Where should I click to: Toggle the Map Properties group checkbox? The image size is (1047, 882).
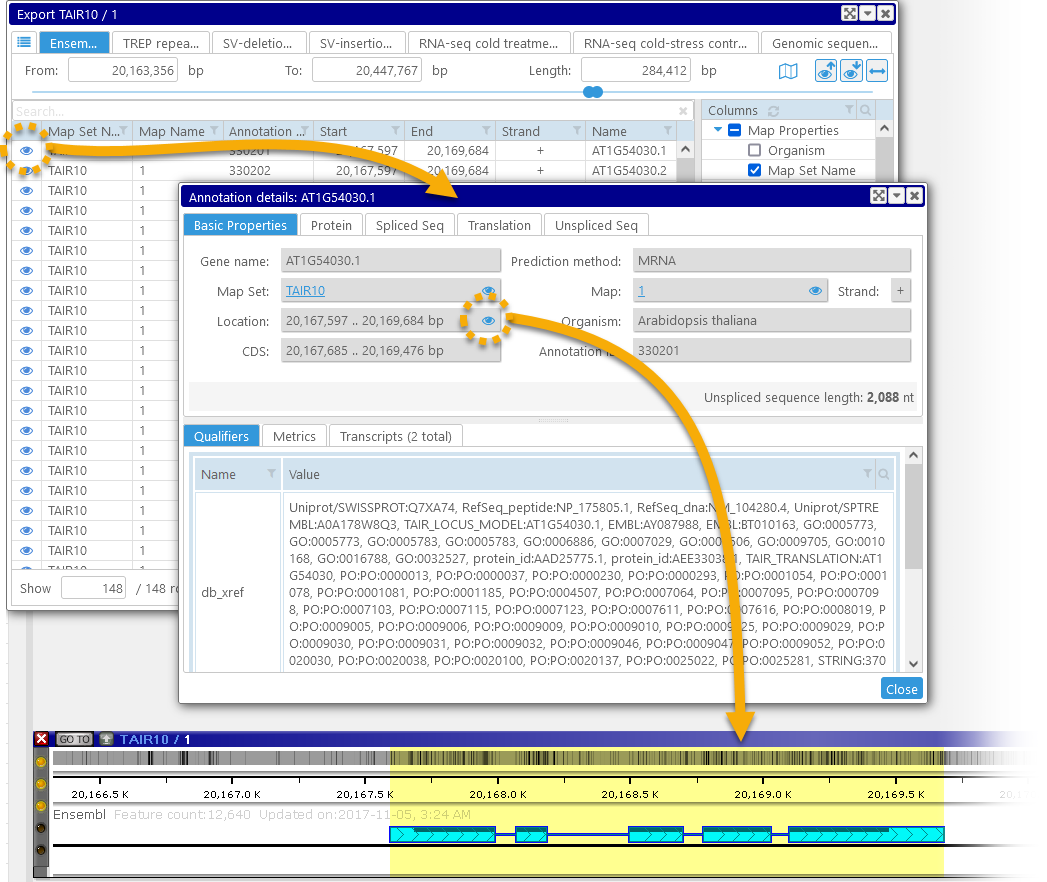(734, 131)
